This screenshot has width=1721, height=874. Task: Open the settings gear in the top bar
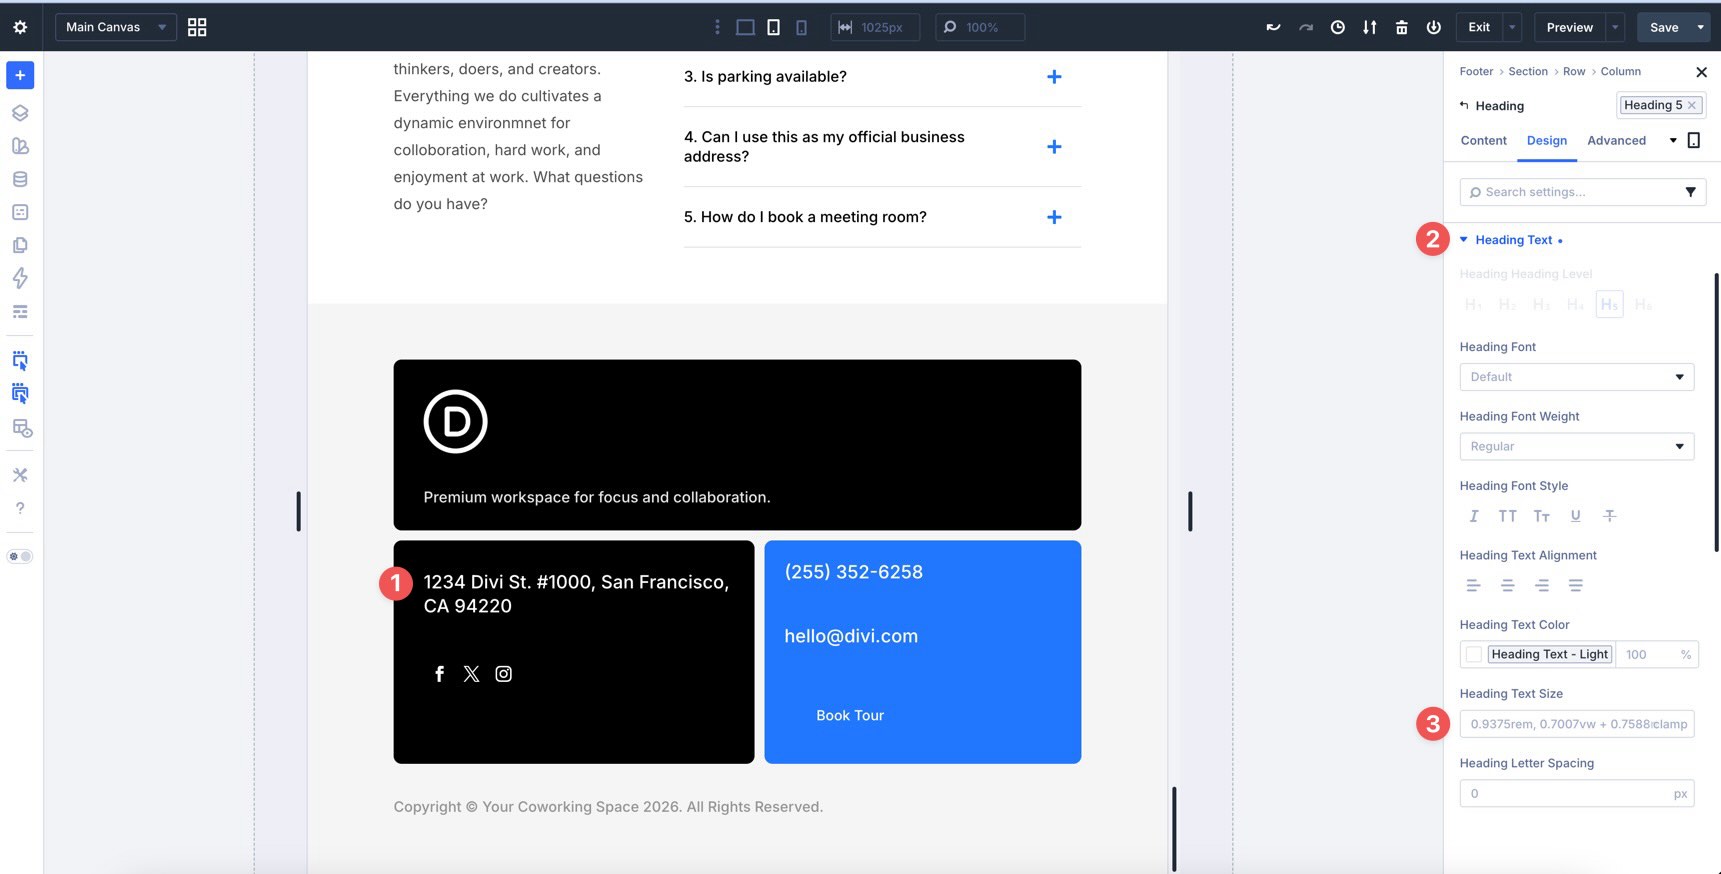tap(20, 27)
